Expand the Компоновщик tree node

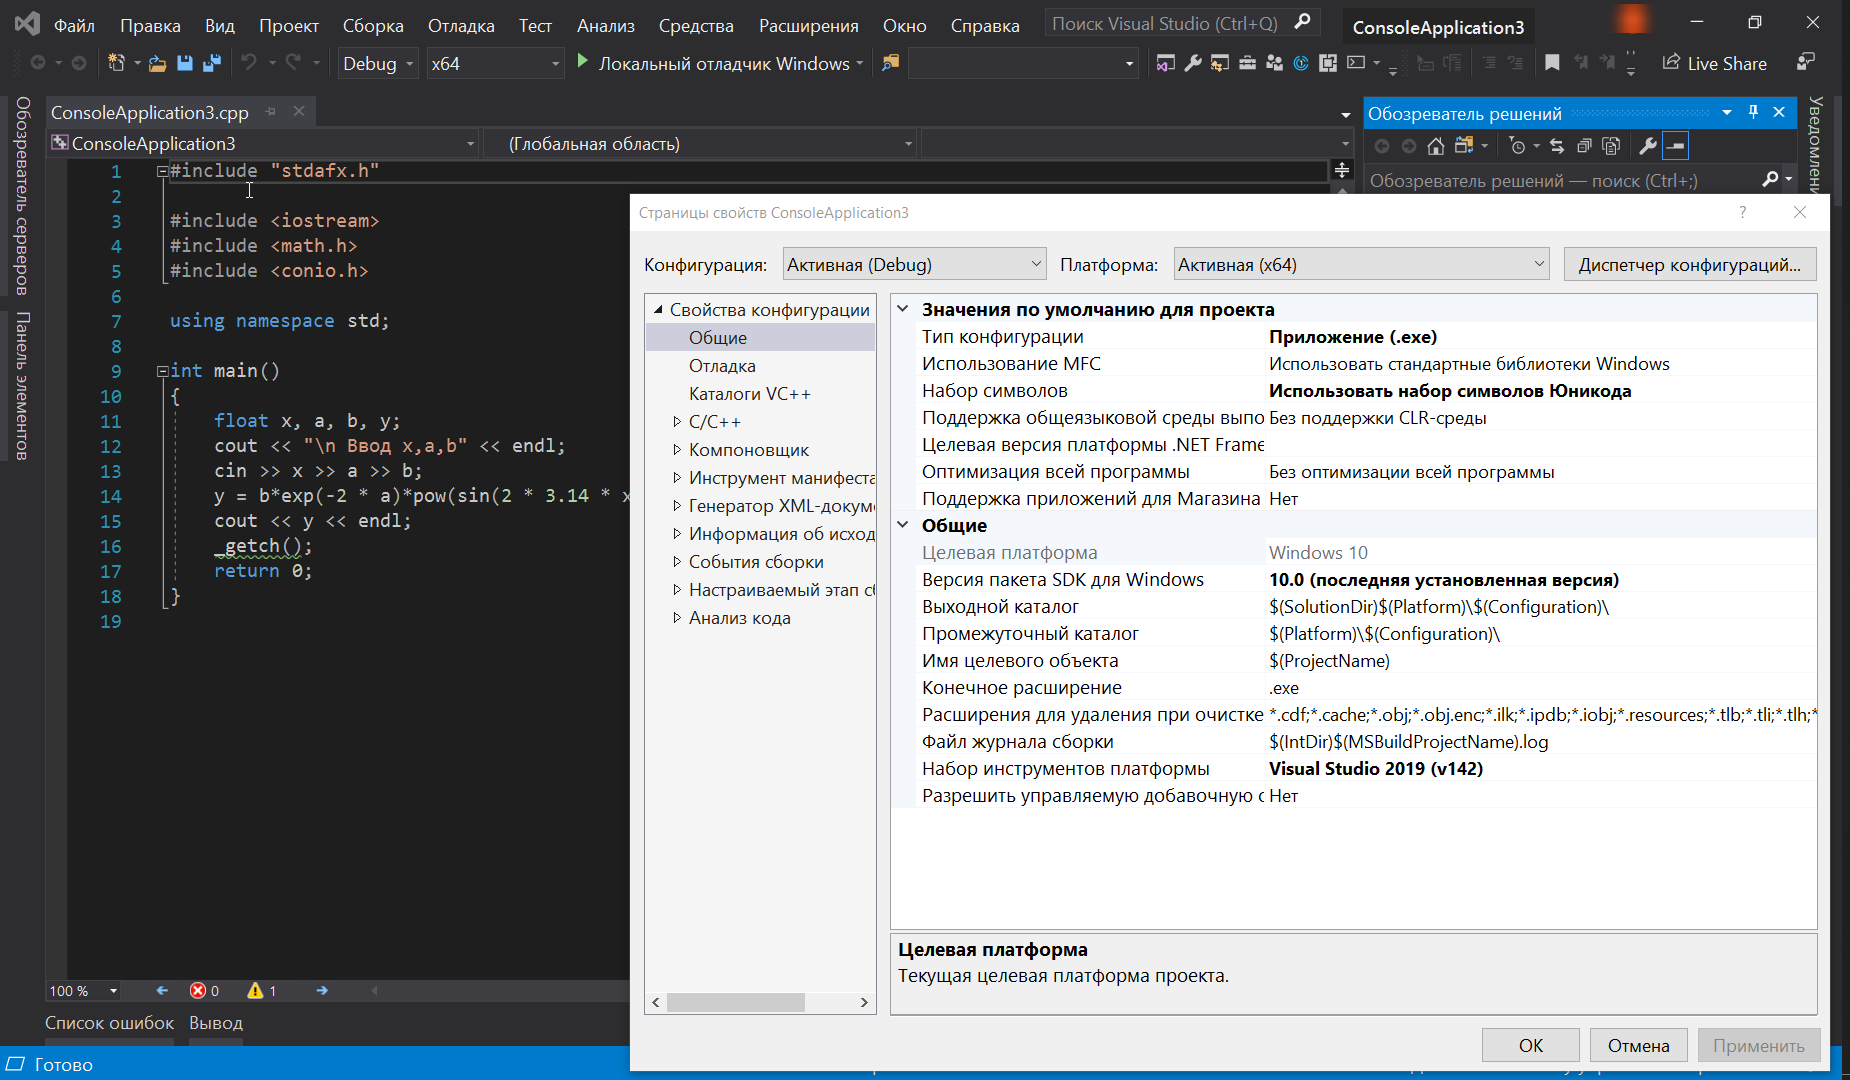(677, 450)
